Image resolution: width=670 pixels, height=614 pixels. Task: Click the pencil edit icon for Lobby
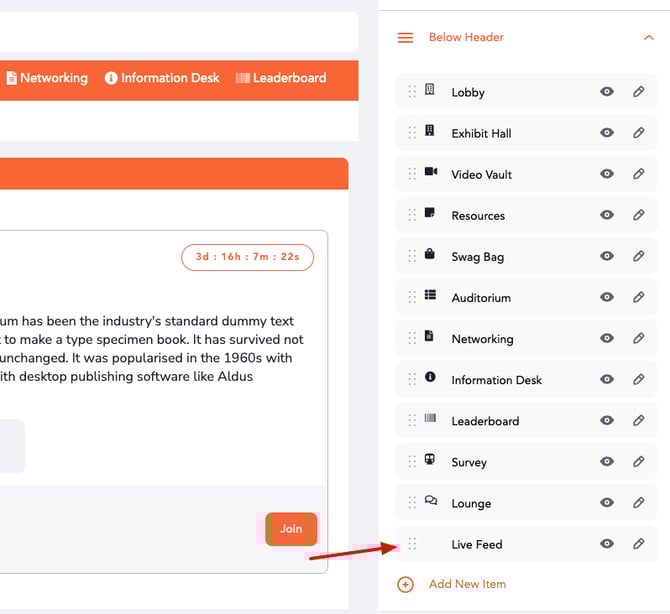point(638,92)
